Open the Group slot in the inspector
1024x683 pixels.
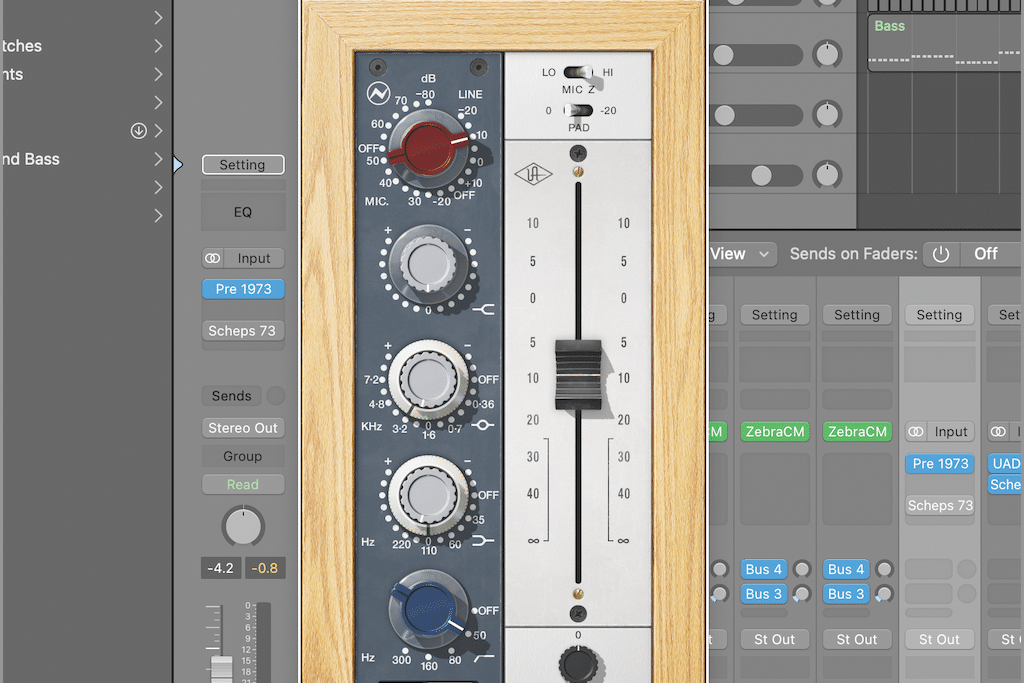click(x=243, y=456)
